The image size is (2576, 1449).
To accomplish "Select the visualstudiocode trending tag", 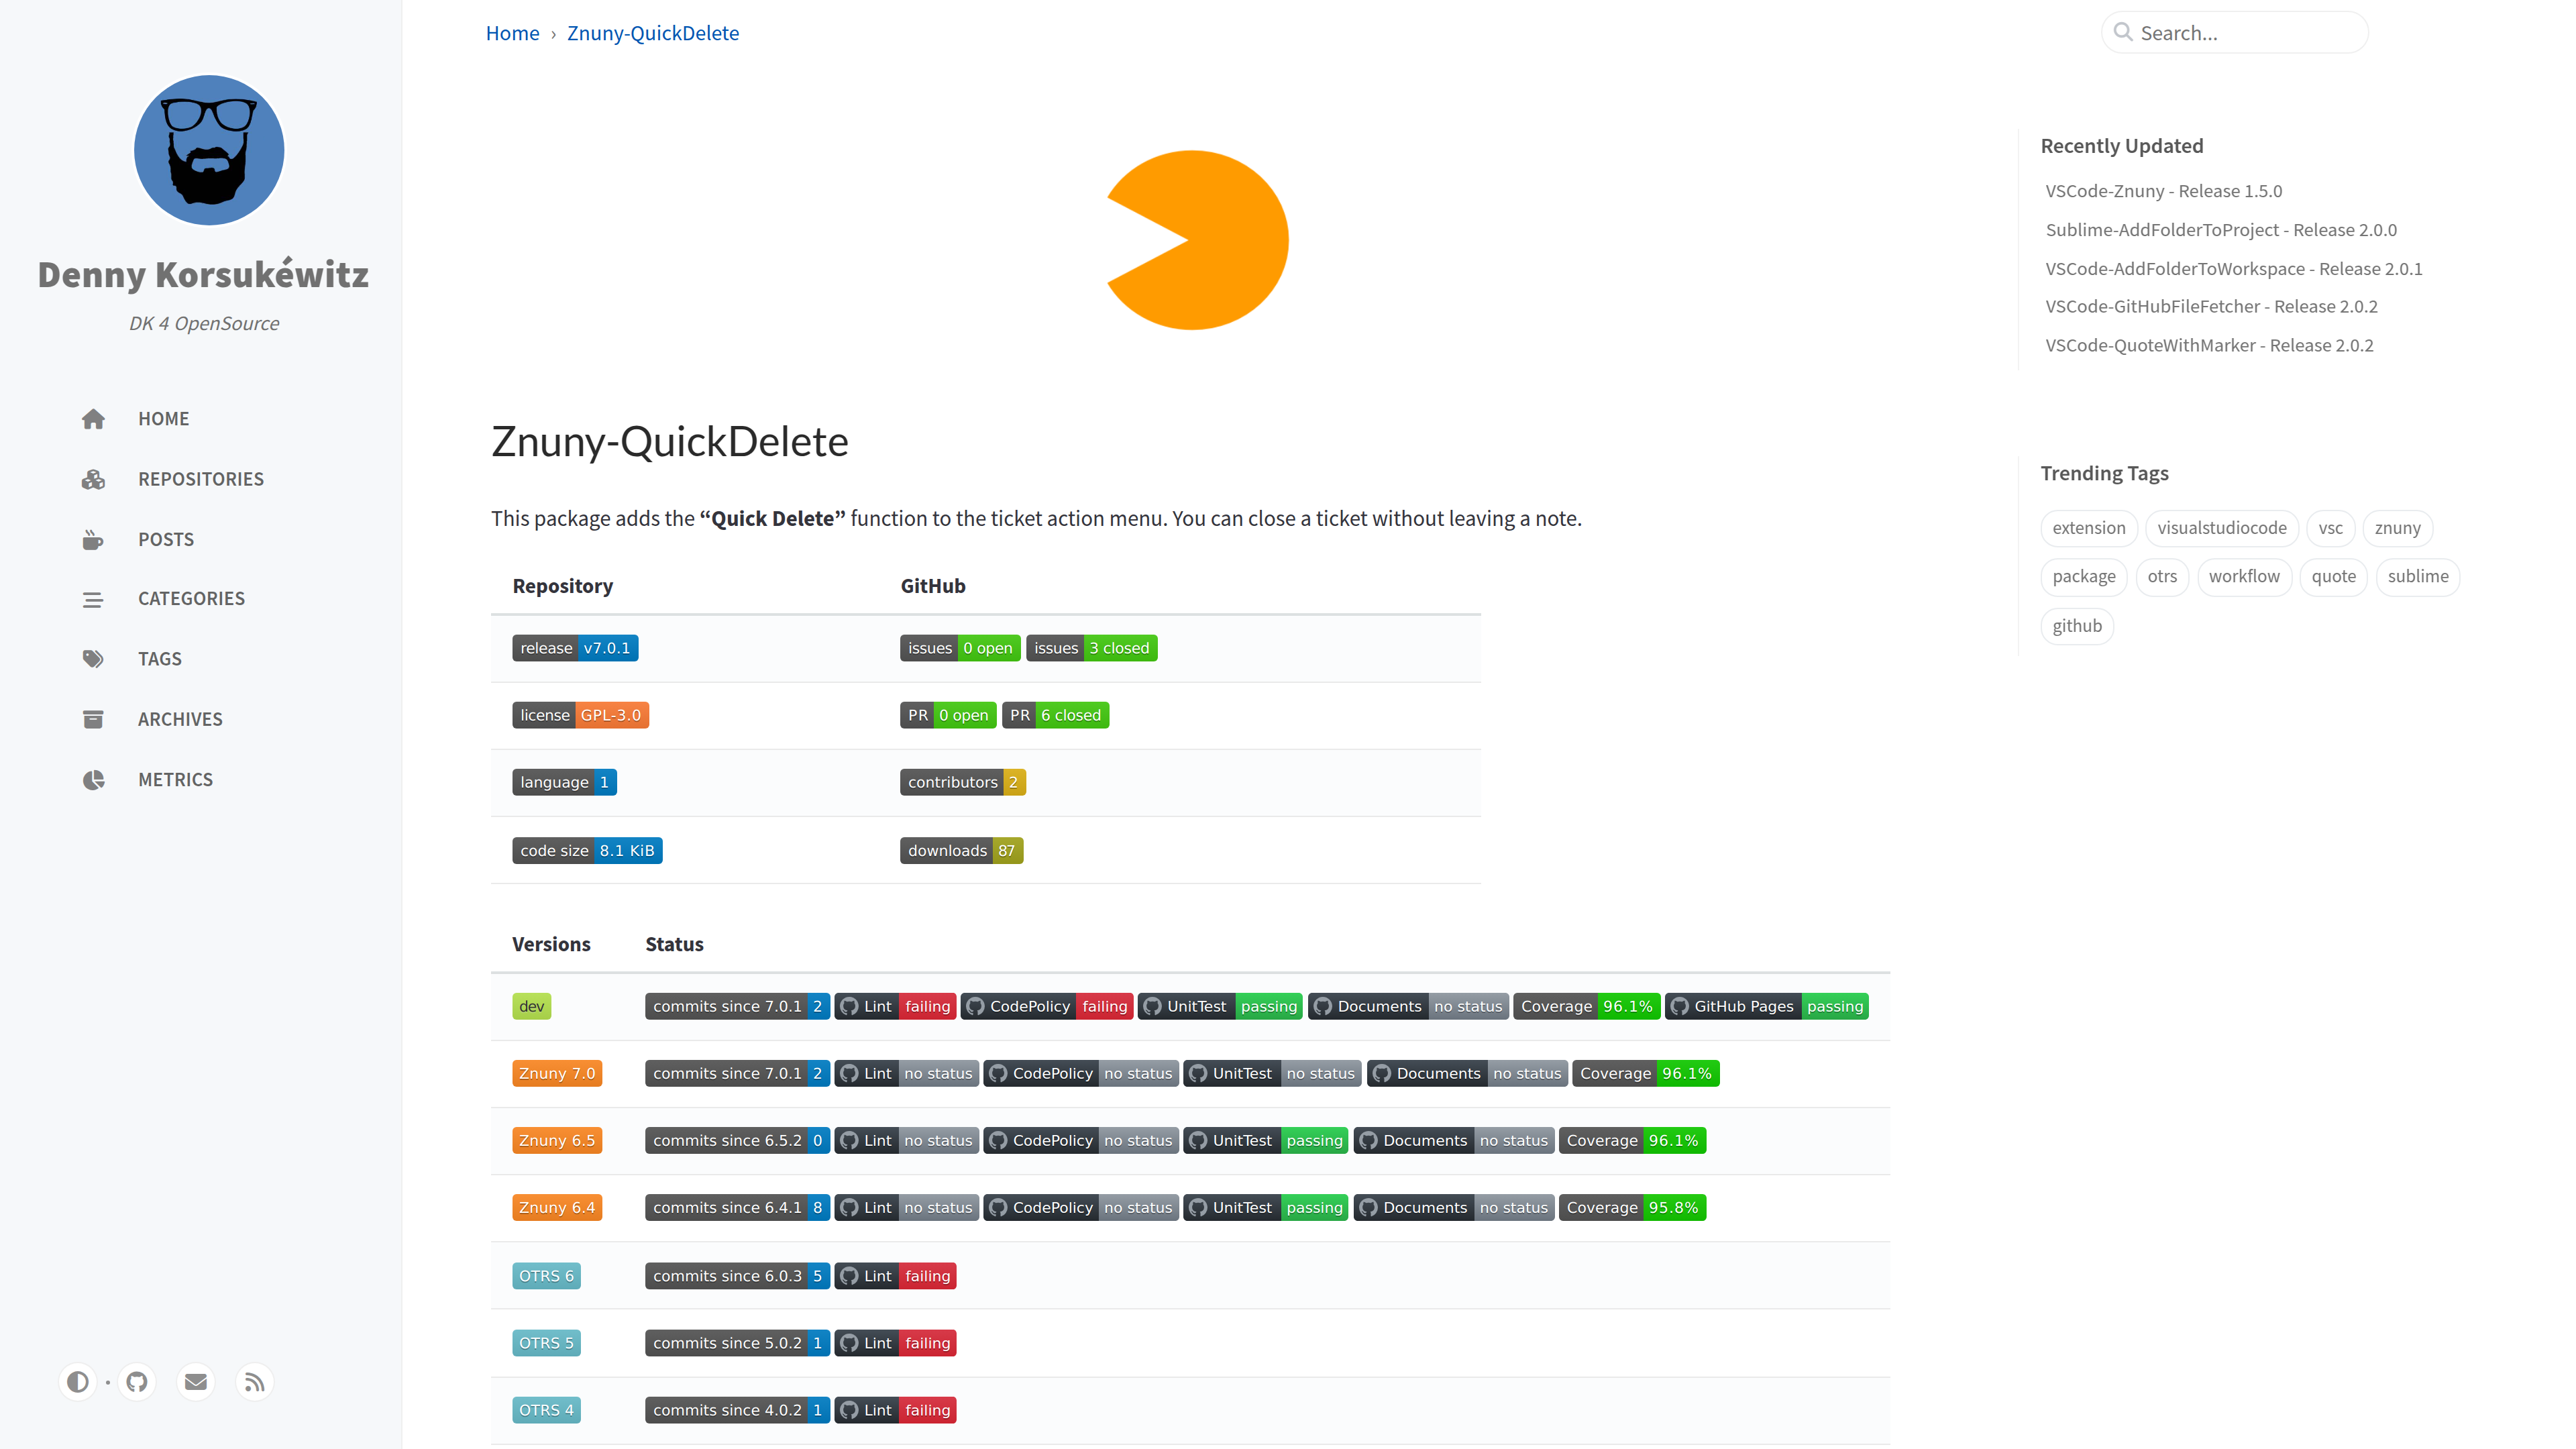I will 2221,528.
